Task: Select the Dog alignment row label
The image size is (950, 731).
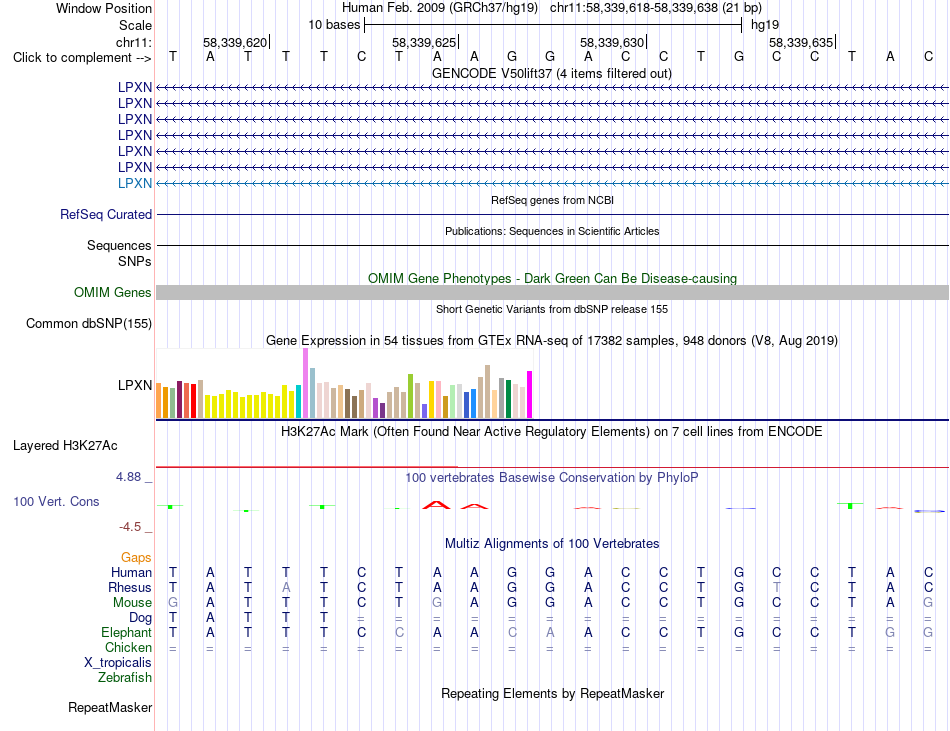Action: [141, 618]
